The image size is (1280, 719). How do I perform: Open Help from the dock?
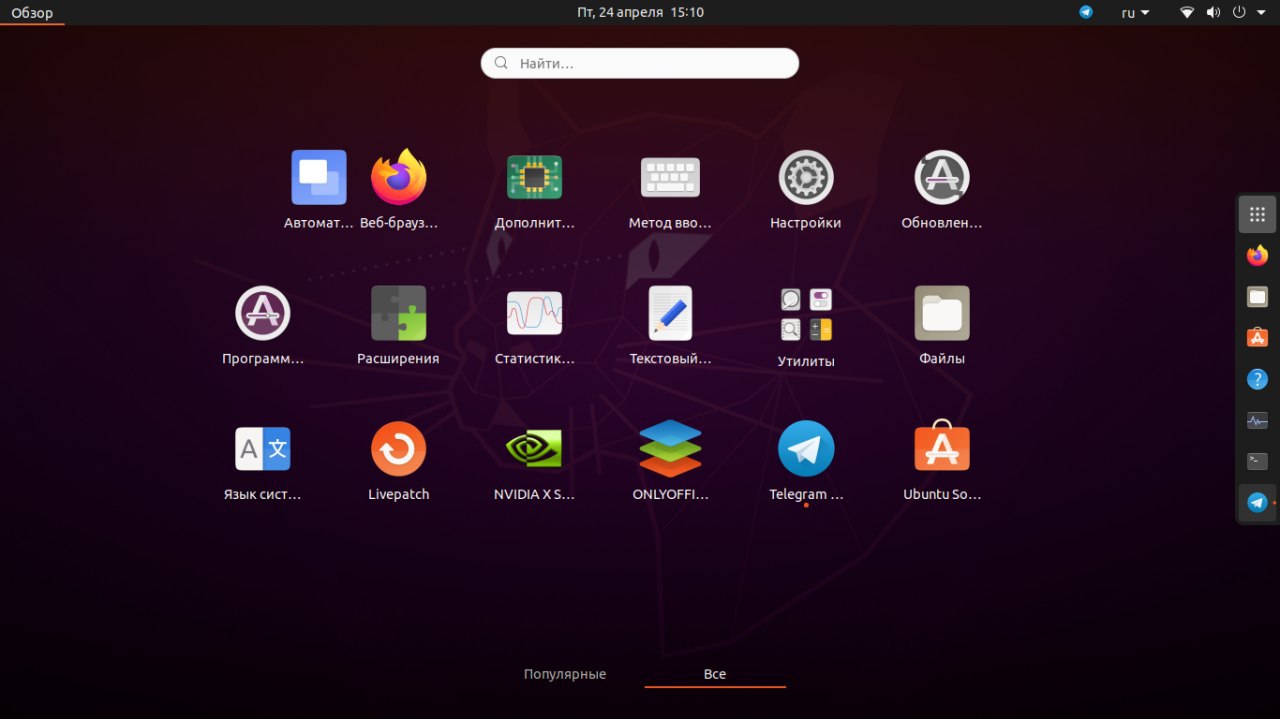tap(1258, 379)
